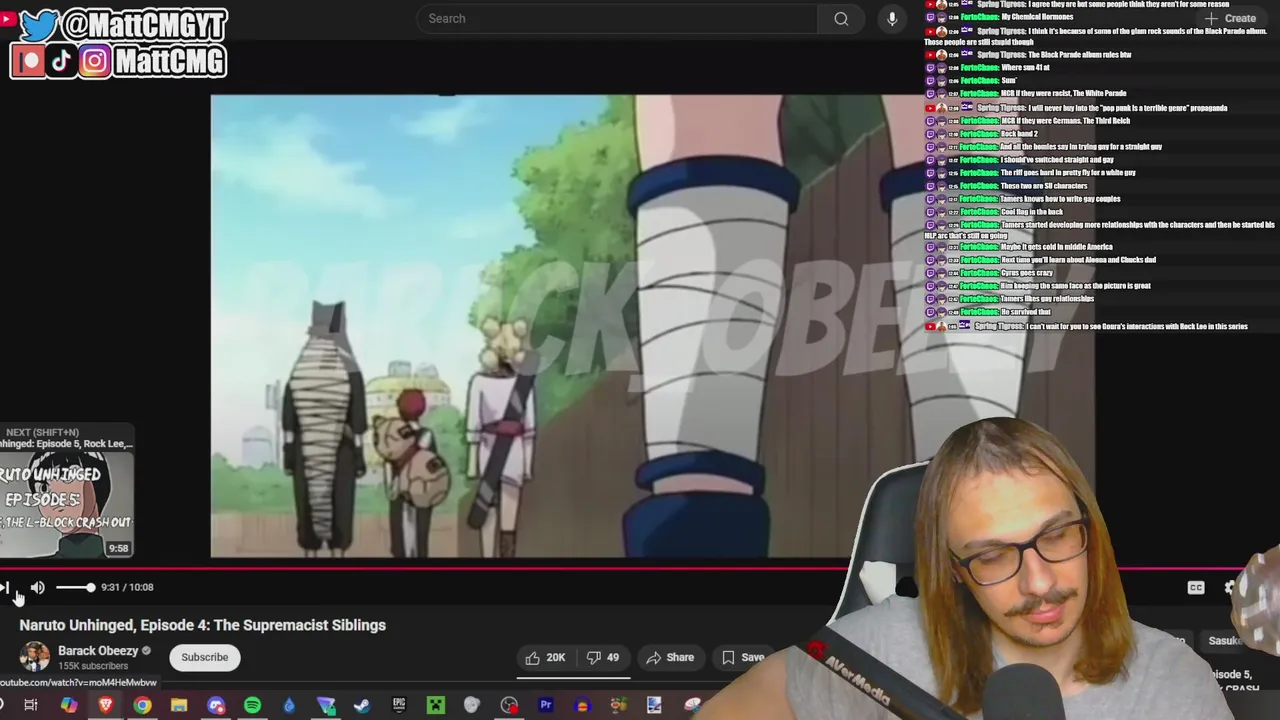Open Adobe Premiere Pro from taskbar
Screen dimensions: 1280x720
click(546, 706)
